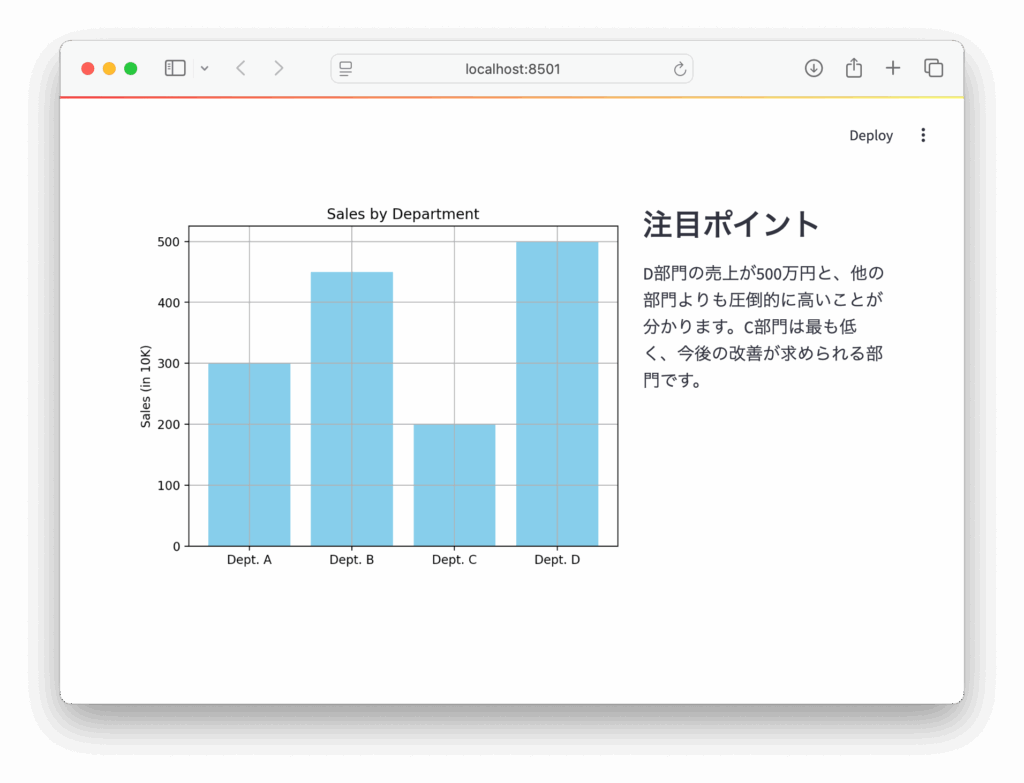Open the Streamlit three-dot menu
The image size is (1024, 783).
coord(923,135)
